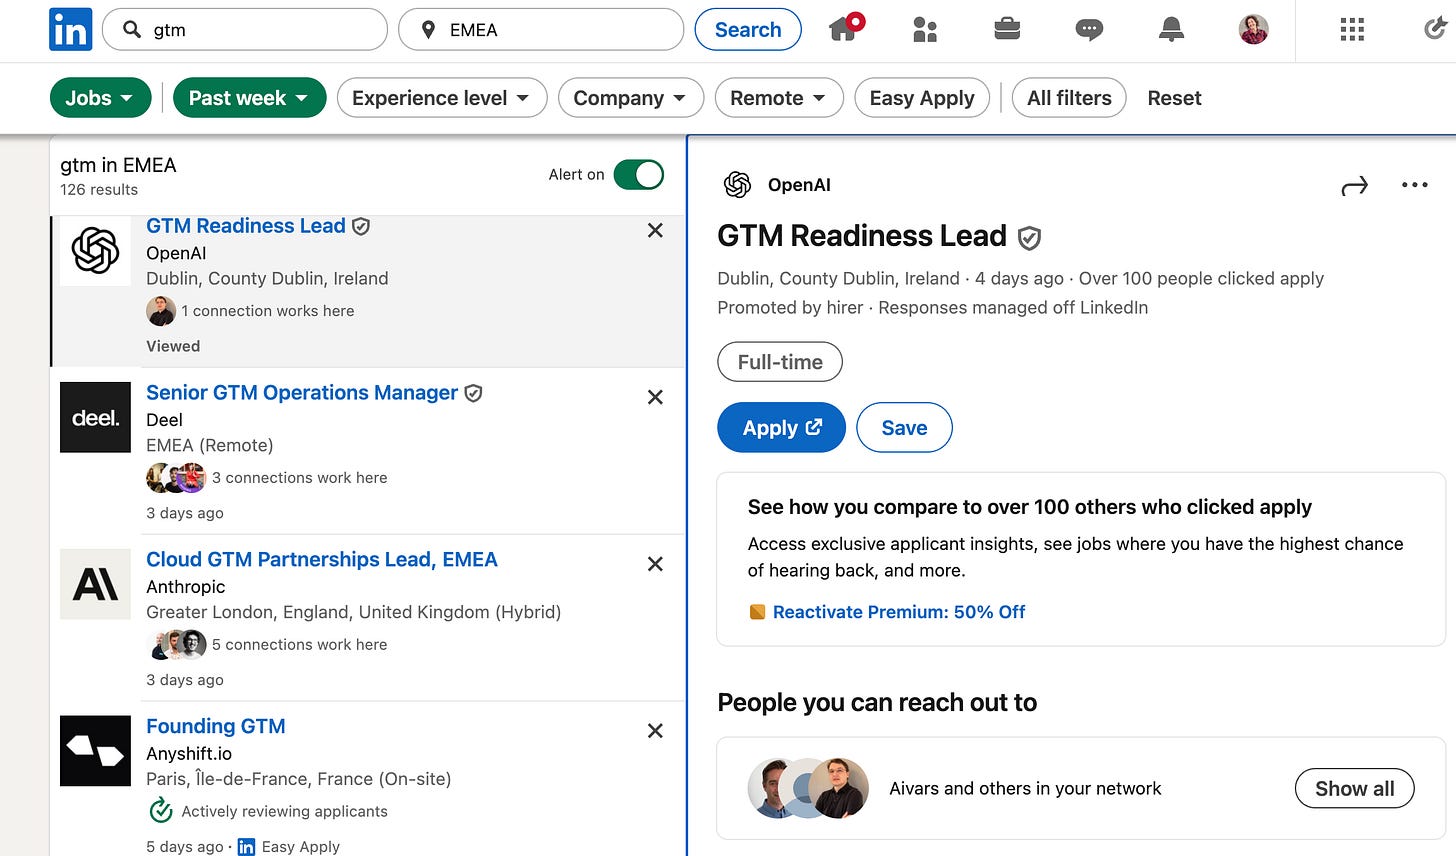Viewport: 1456px width, 856px height.
Task: Go to the Home feed icon
Action: pos(845,28)
